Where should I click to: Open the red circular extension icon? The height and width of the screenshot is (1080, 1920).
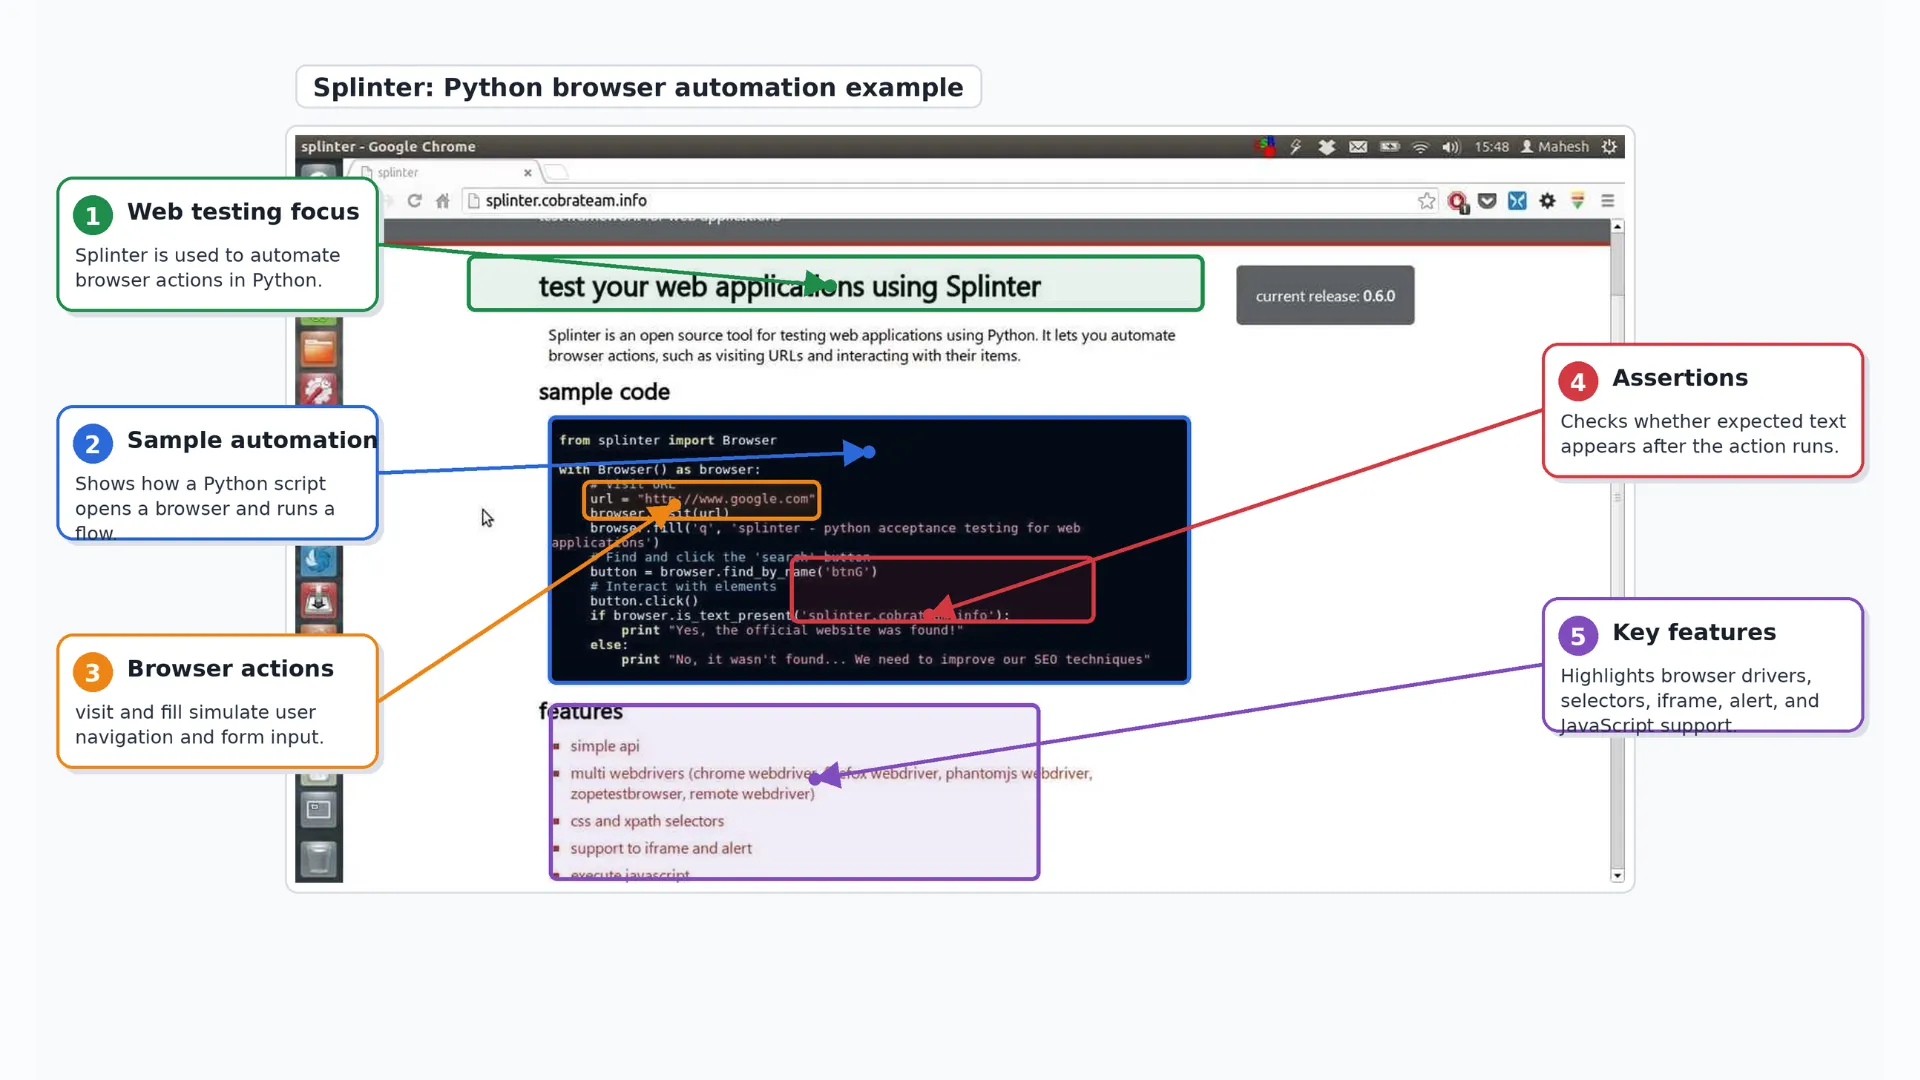click(x=1458, y=202)
